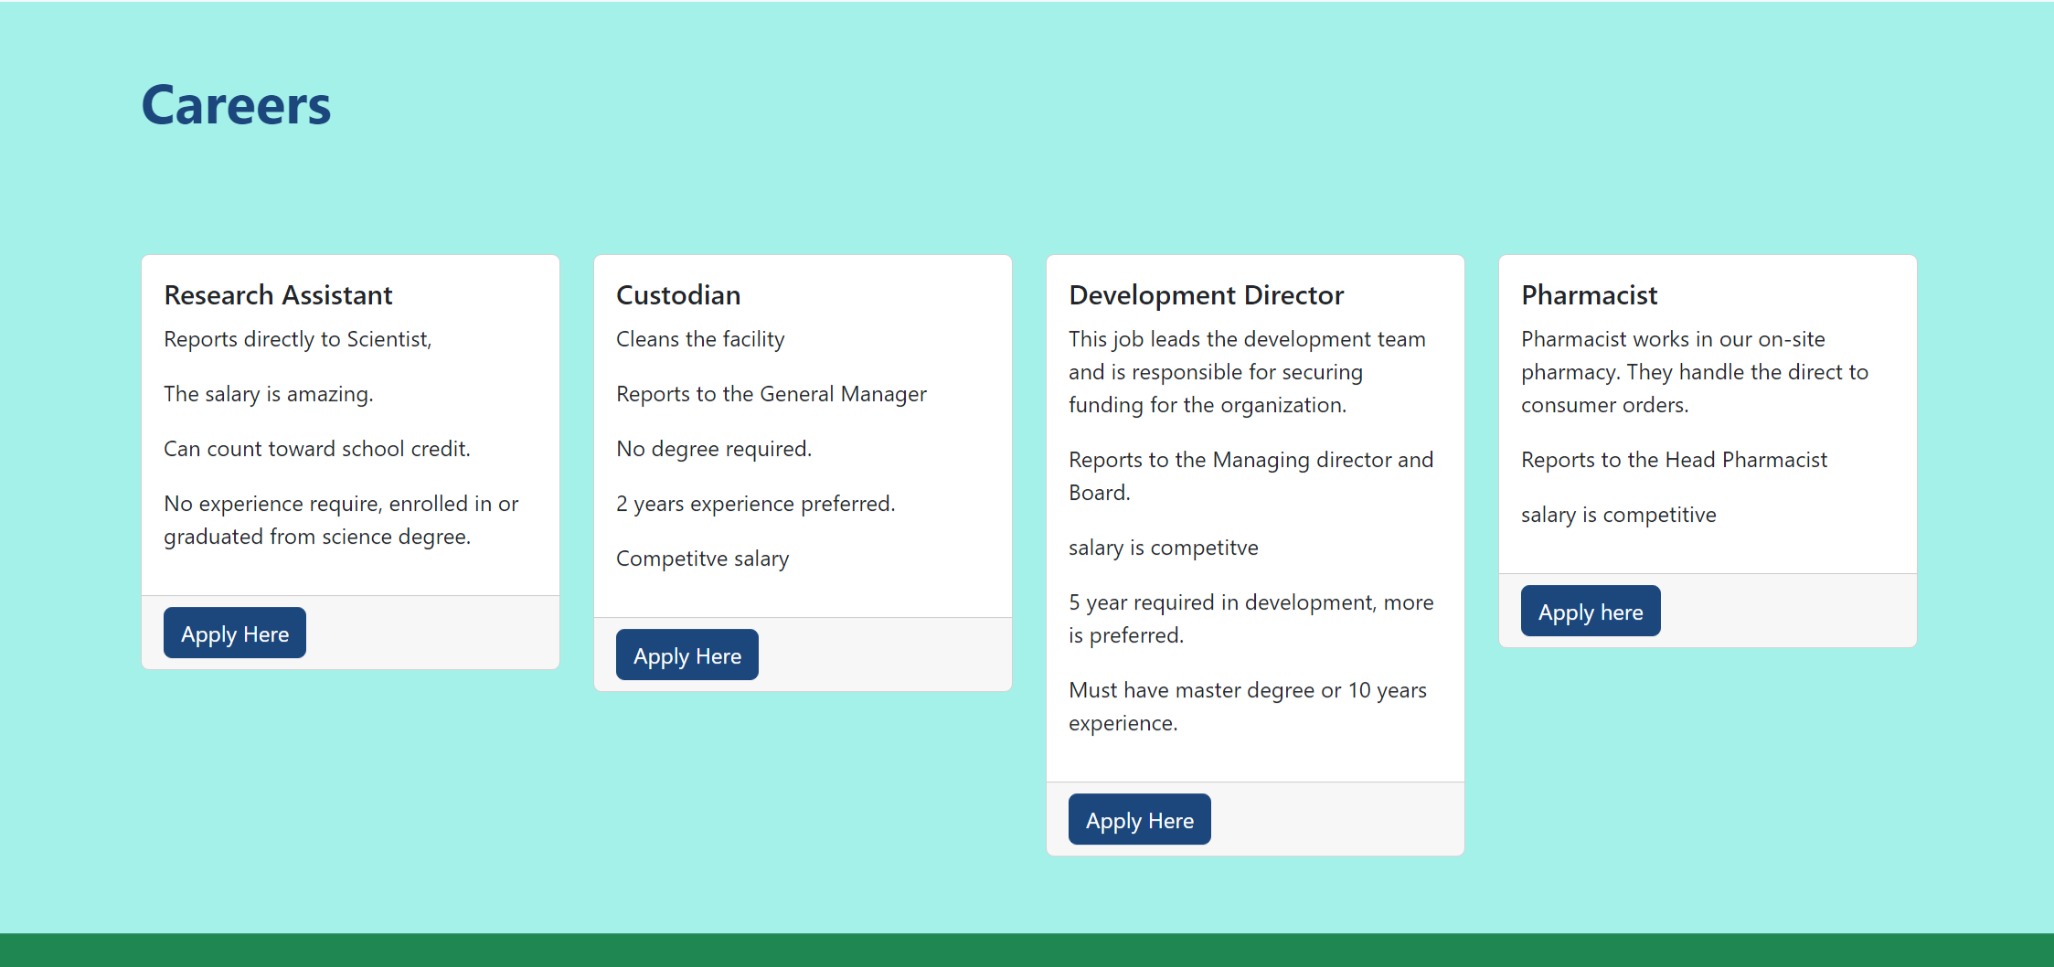The height and width of the screenshot is (967, 2054).
Task: Select 'Reports to the General Manager' text
Action: coord(771,394)
